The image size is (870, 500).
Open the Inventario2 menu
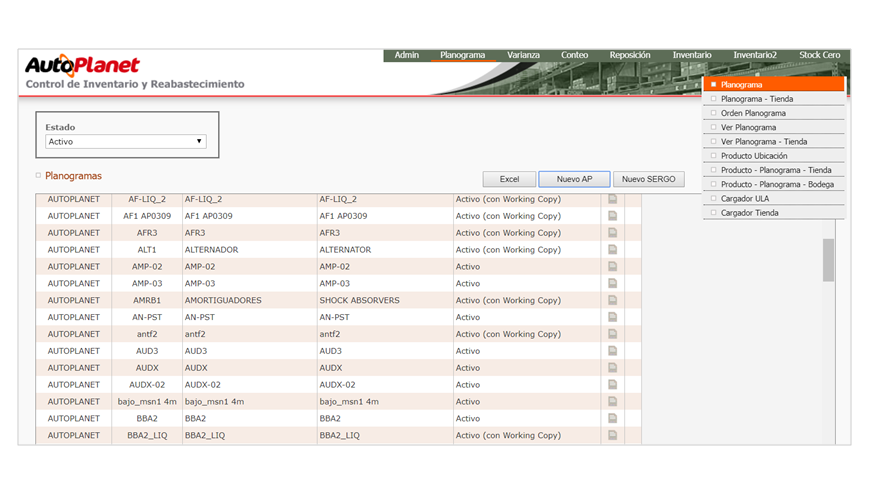755,55
